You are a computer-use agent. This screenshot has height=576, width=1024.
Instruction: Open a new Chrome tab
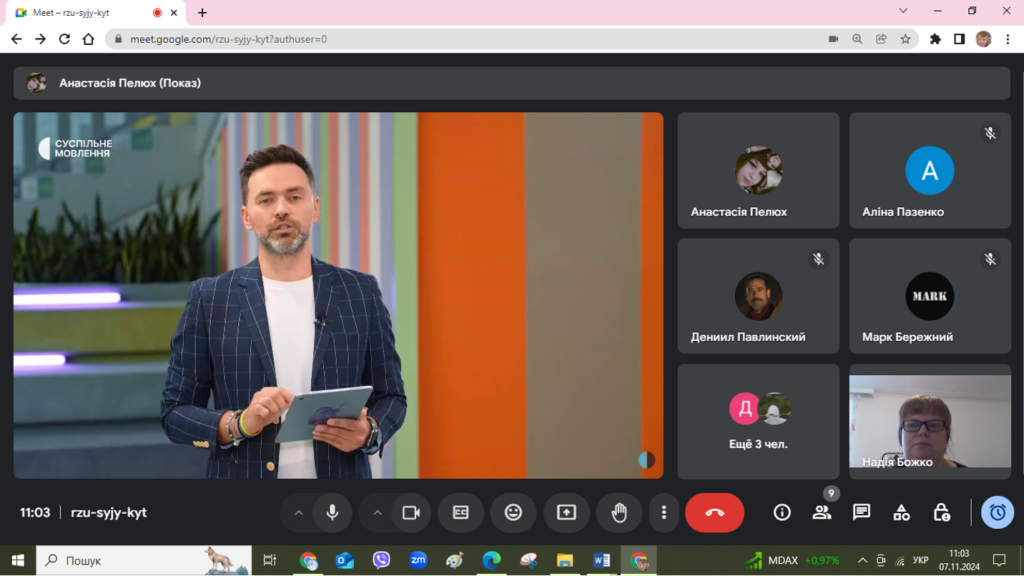point(202,12)
